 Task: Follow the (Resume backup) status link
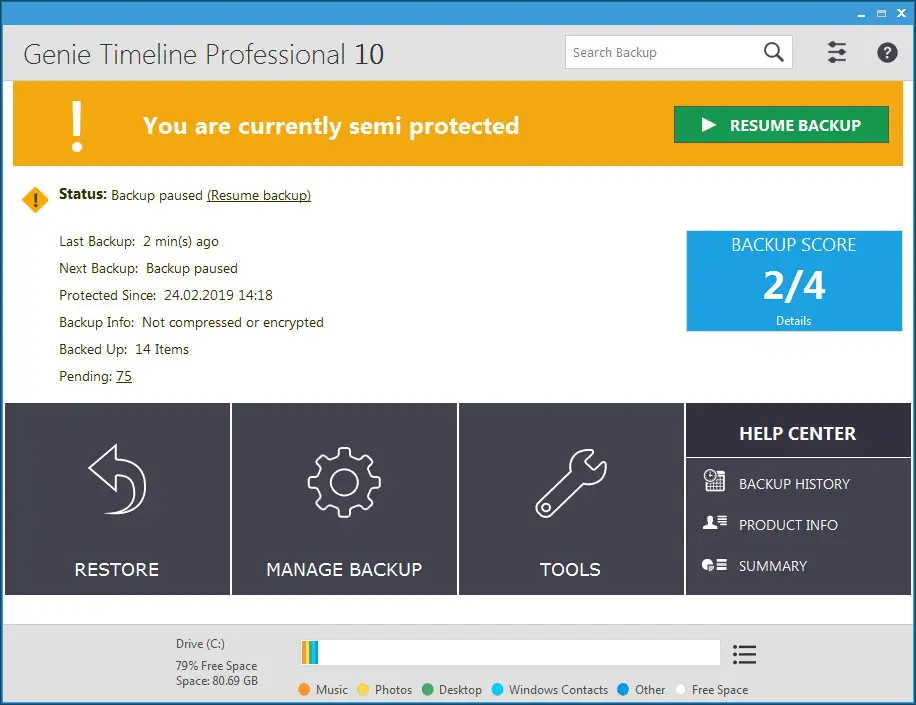259,195
